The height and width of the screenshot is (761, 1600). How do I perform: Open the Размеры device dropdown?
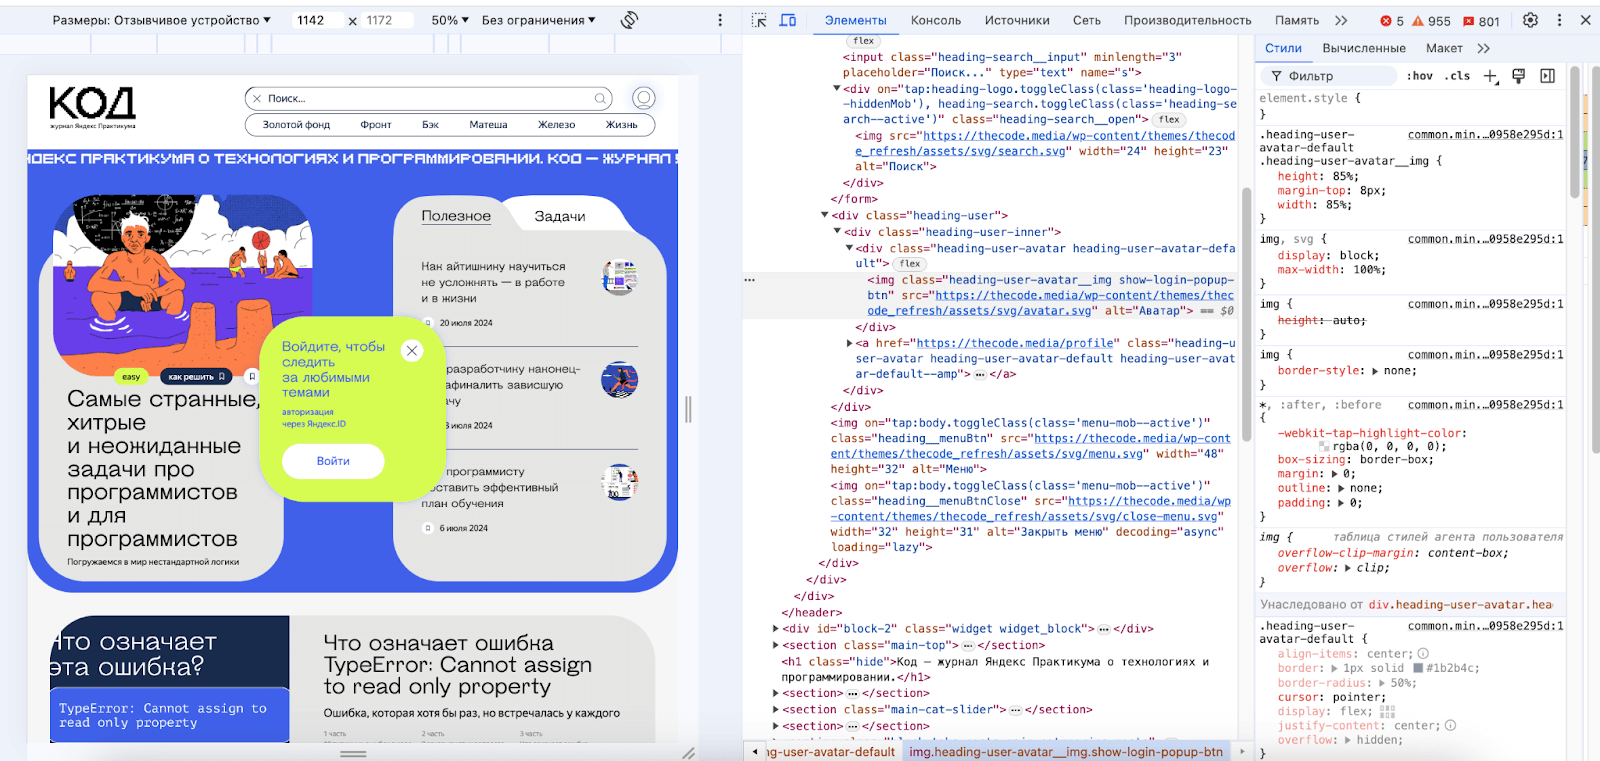pyautogui.click(x=161, y=20)
